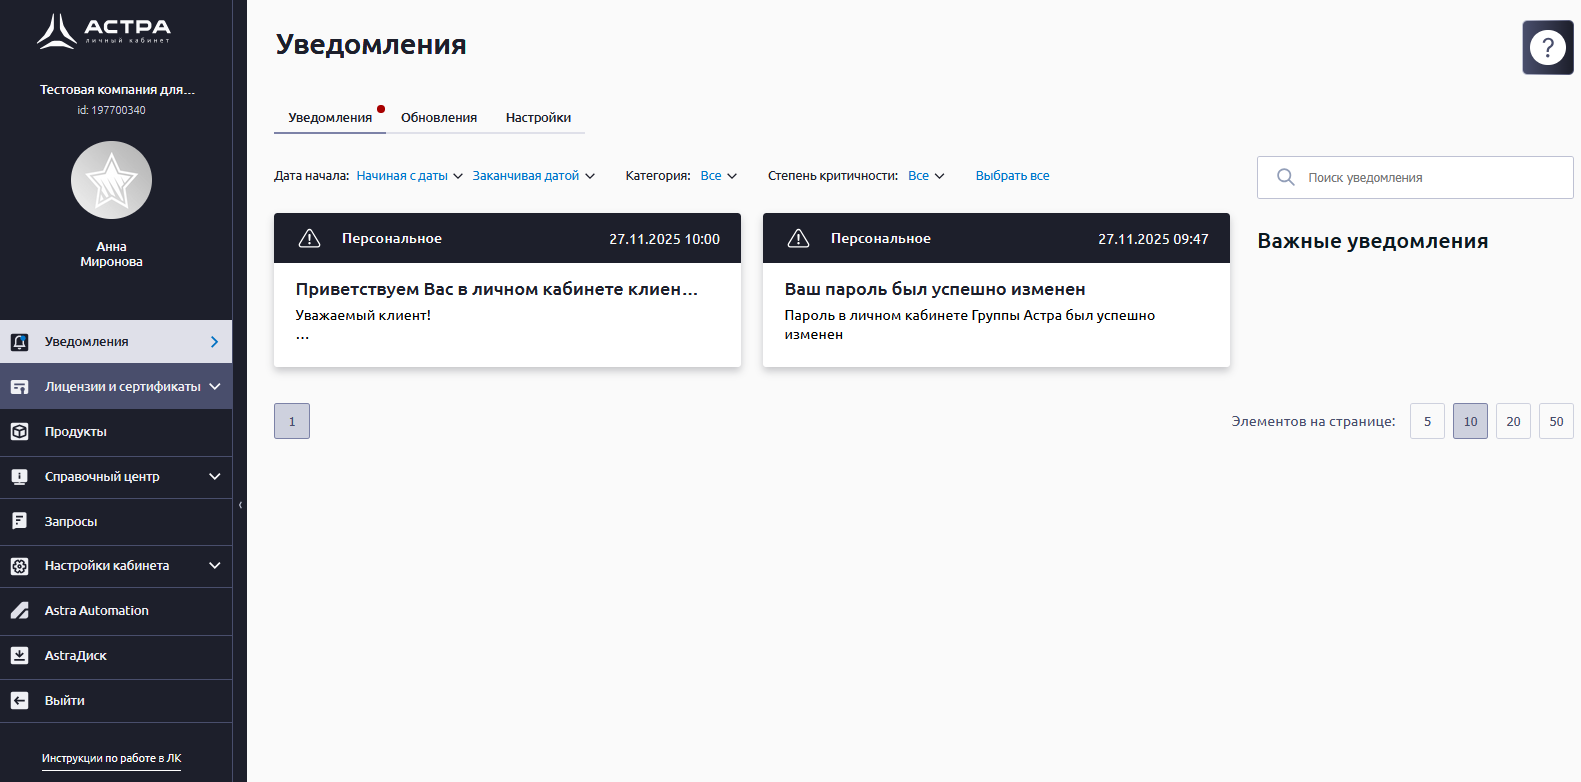
Task: Switch to the Settings tab
Action: (x=538, y=118)
